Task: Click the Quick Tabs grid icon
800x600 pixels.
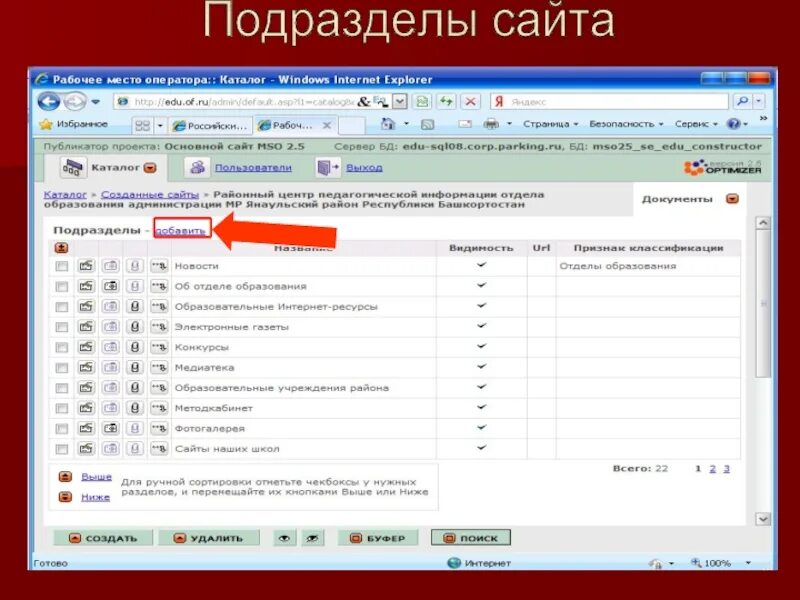Action: pyautogui.click(x=142, y=125)
